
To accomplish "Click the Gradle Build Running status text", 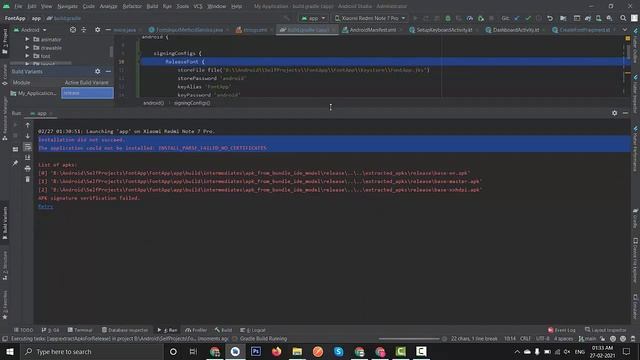I will (263, 339).
